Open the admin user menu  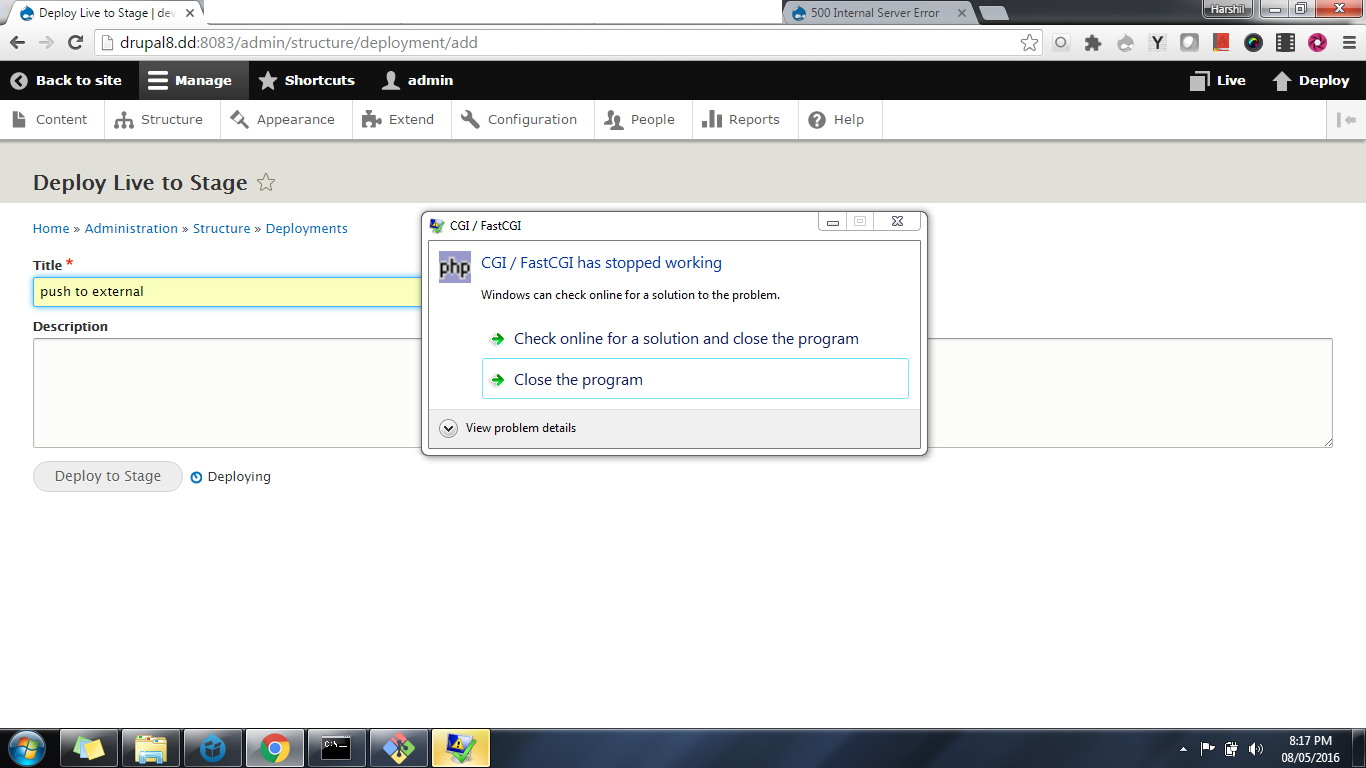[418, 80]
